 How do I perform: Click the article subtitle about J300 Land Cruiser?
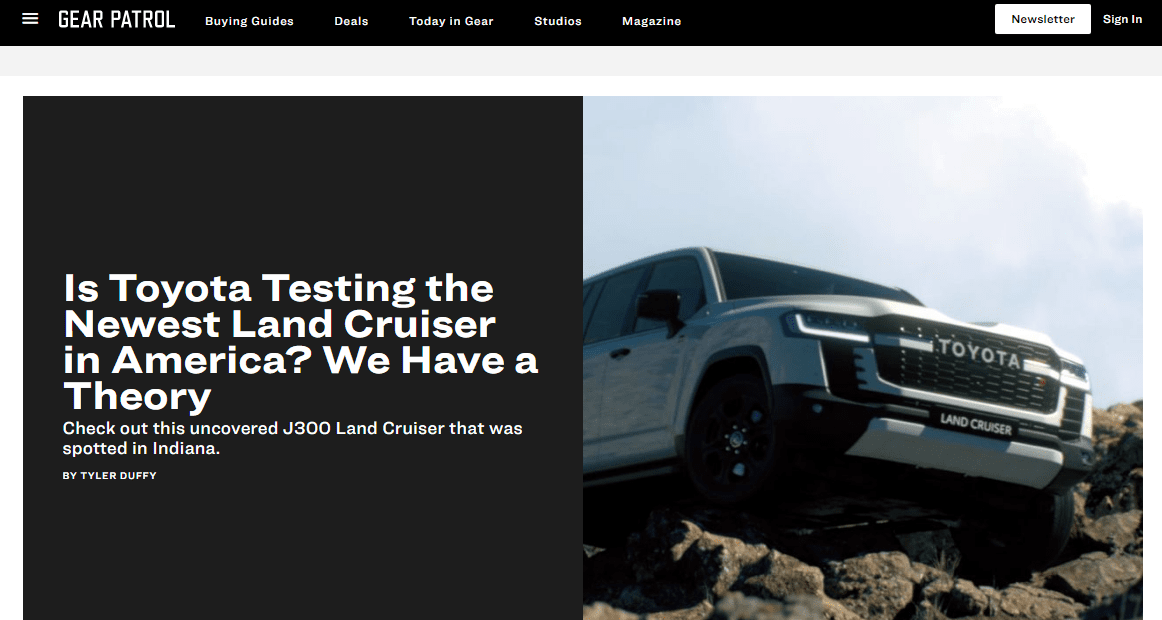click(x=293, y=438)
